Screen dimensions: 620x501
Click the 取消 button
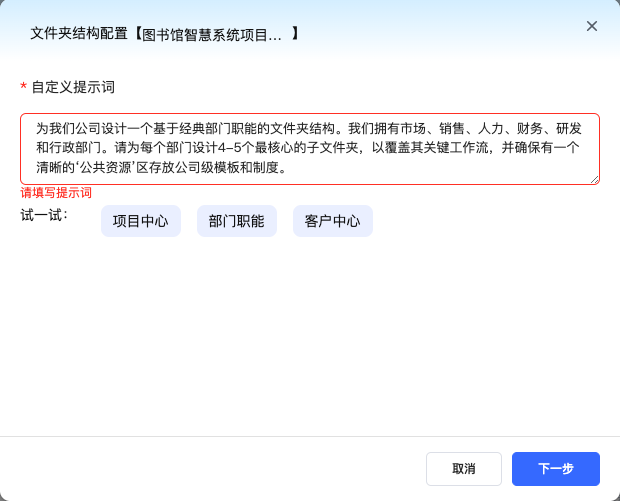(464, 469)
